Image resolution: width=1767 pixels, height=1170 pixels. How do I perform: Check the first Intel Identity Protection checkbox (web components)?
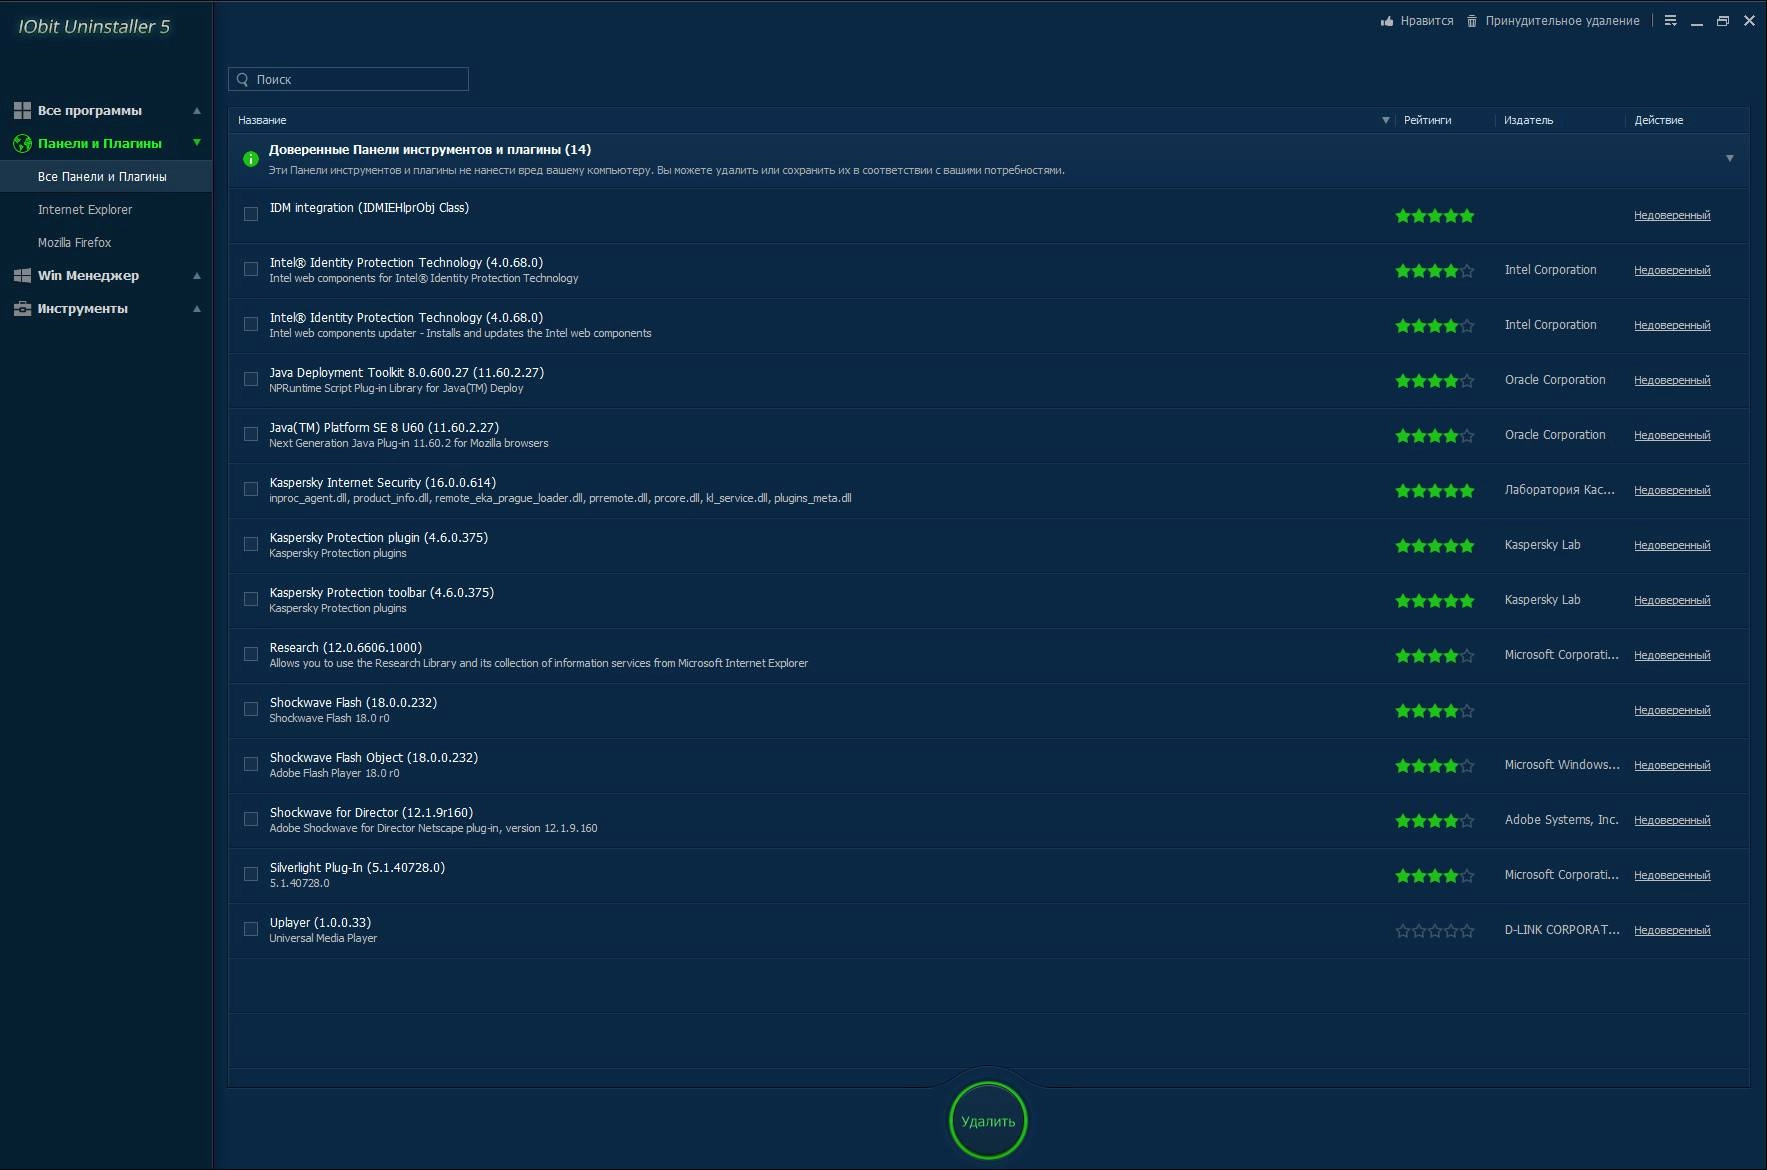click(x=251, y=269)
